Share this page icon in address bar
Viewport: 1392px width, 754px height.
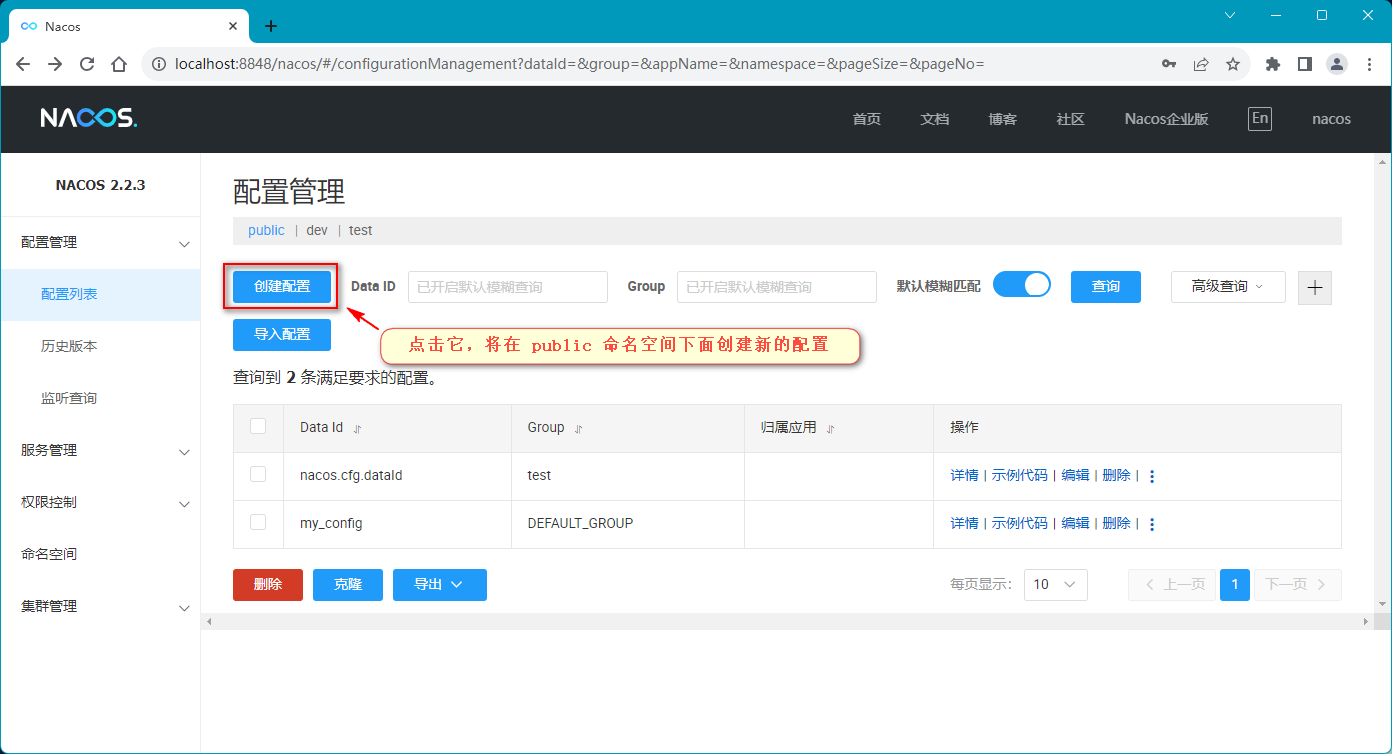pyautogui.click(x=1201, y=64)
